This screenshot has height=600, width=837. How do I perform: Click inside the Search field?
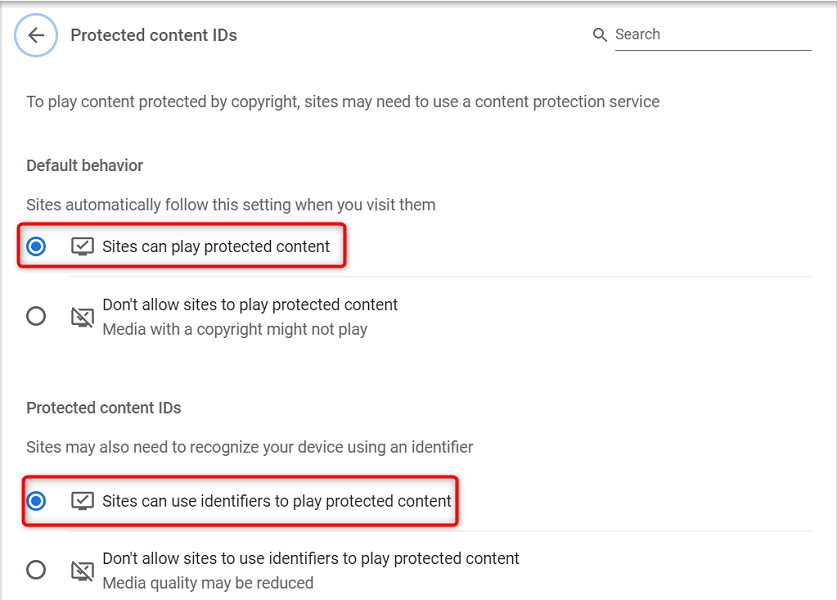click(700, 34)
